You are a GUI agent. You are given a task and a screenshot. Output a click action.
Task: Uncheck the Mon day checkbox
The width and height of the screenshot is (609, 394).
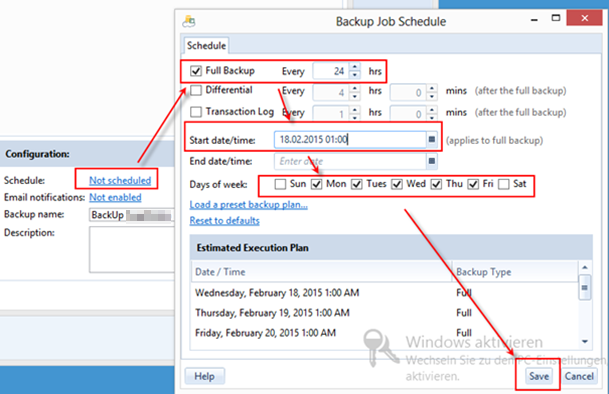(x=317, y=184)
